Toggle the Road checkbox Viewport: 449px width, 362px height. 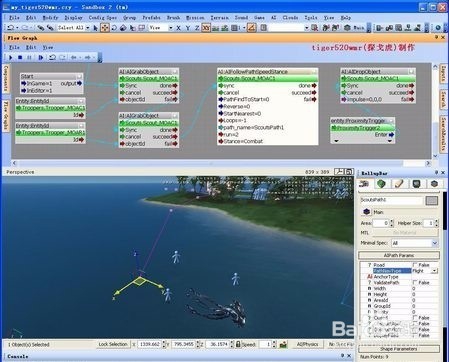point(415,265)
